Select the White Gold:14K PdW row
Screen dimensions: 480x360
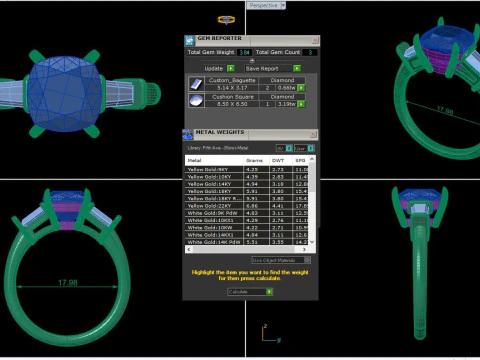point(247,242)
